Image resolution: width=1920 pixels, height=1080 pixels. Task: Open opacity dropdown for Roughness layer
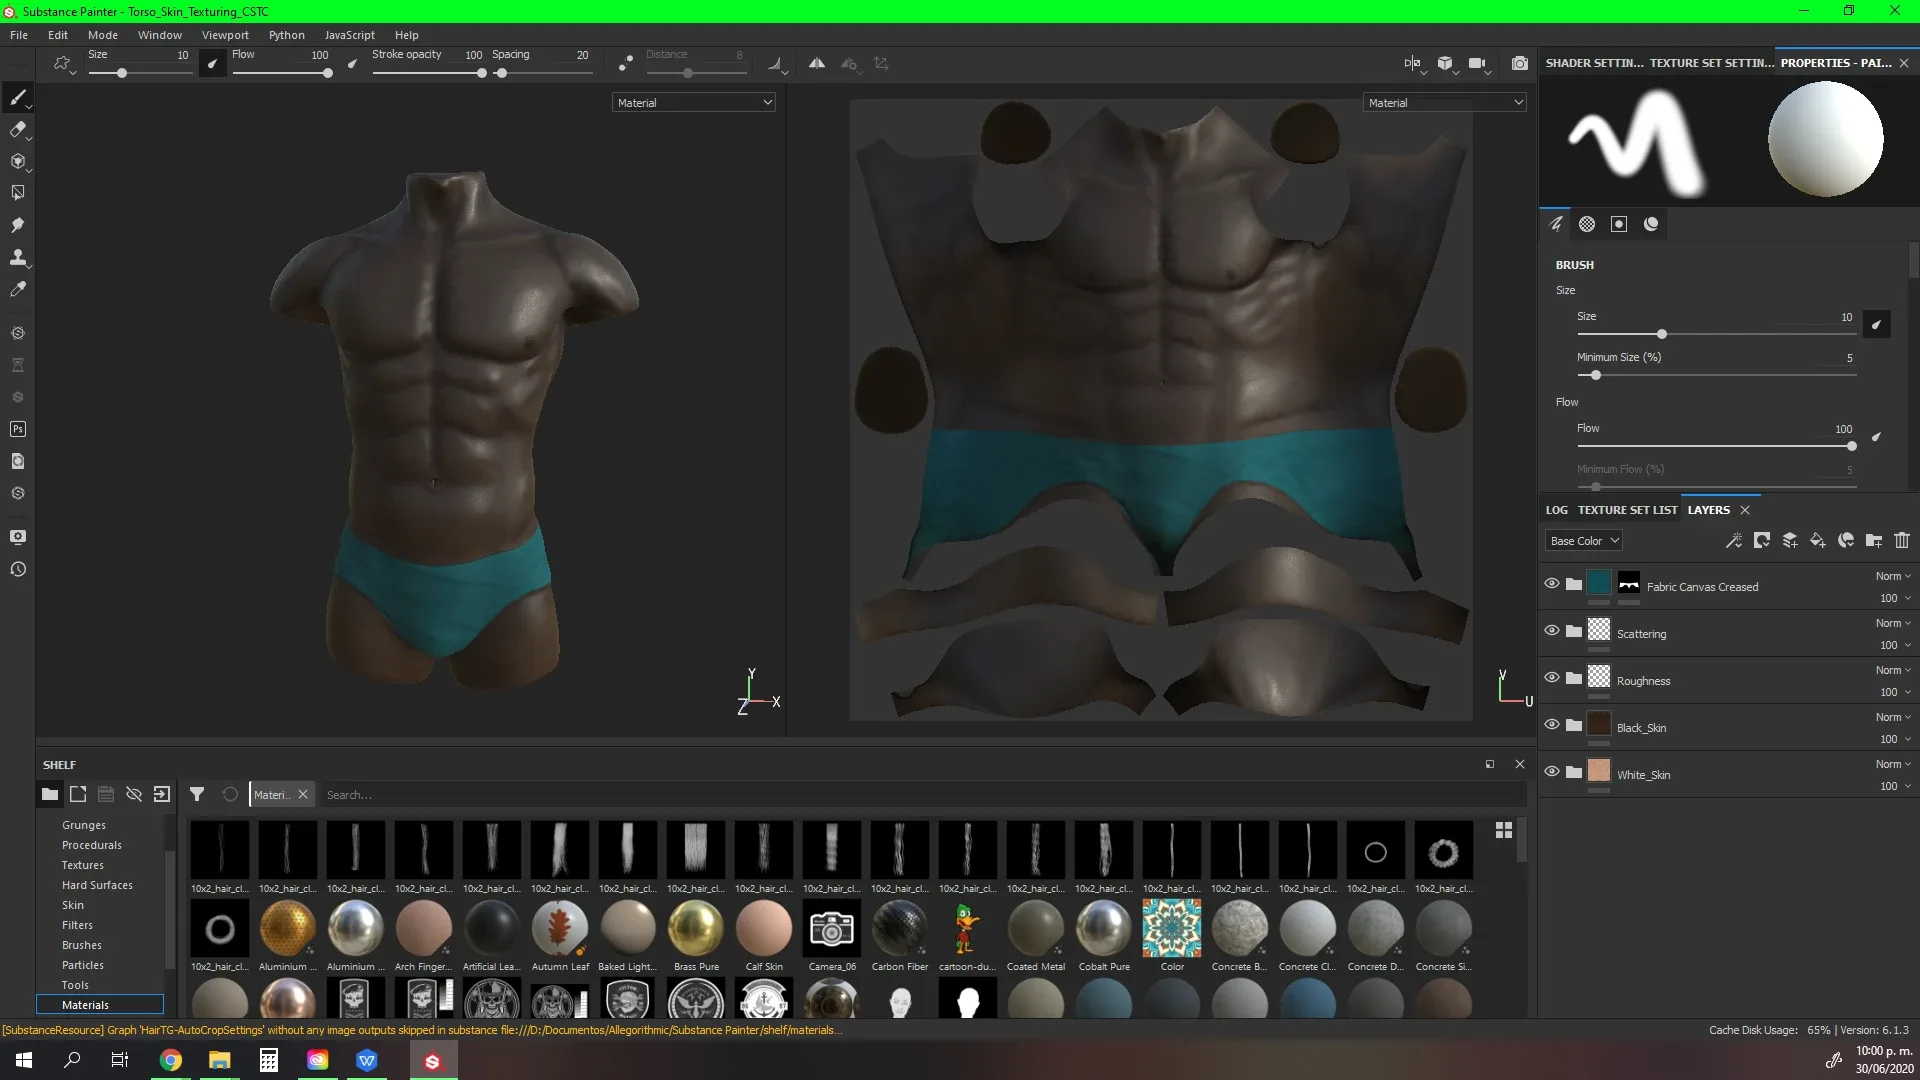1895,692
